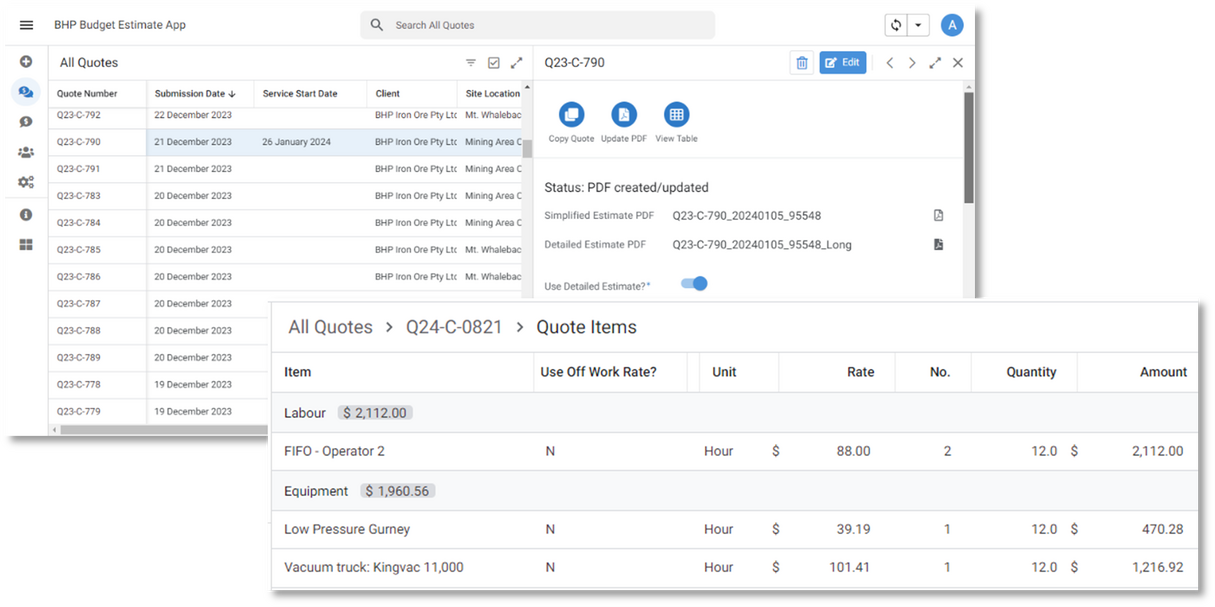Image resolution: width=1215 pixels, height=607 pixels.
Task: Open the View Table icon
Action: [x=676, y=115]
